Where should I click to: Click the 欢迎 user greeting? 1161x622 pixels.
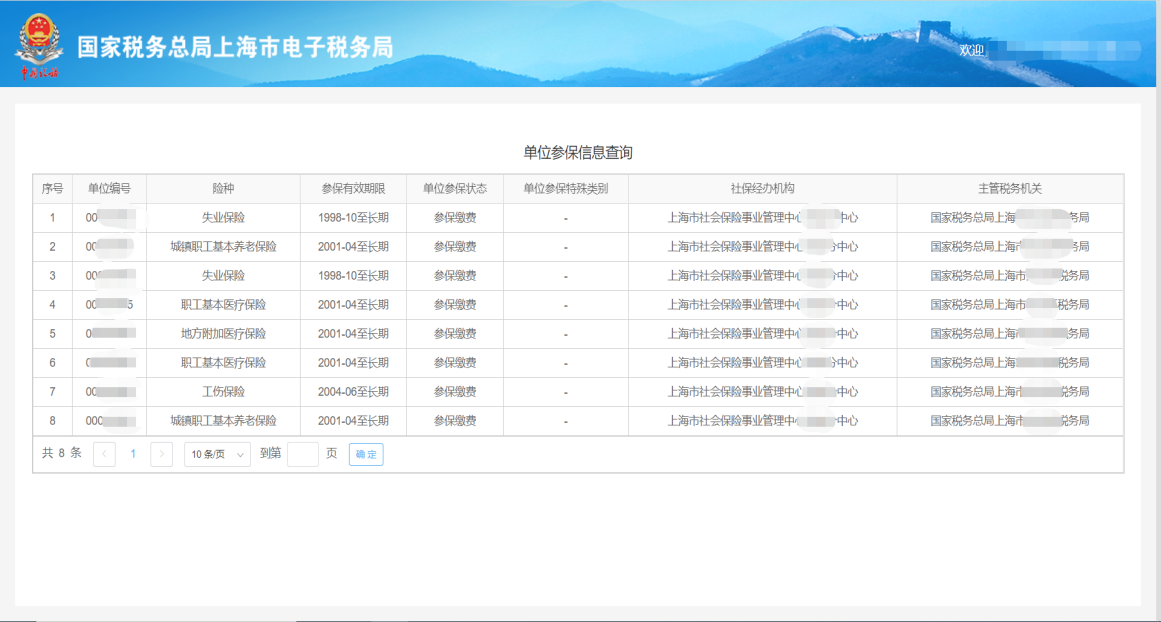pyautogui.click(x=971, y=50)
